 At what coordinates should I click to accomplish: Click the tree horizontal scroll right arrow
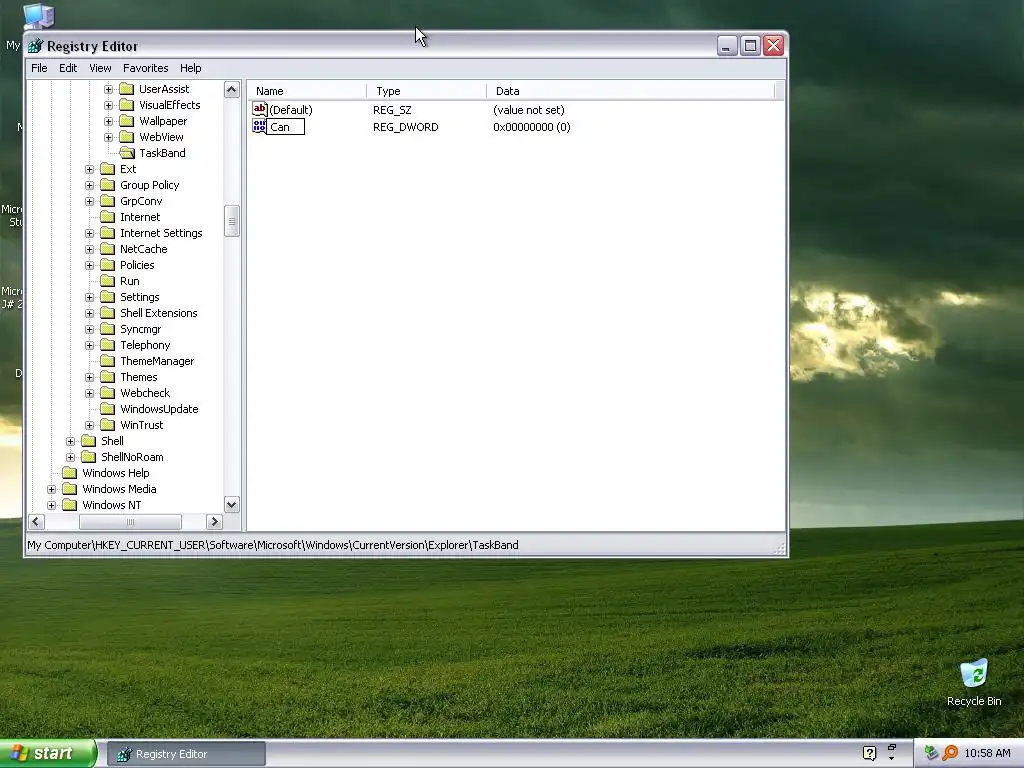(214, 522)
